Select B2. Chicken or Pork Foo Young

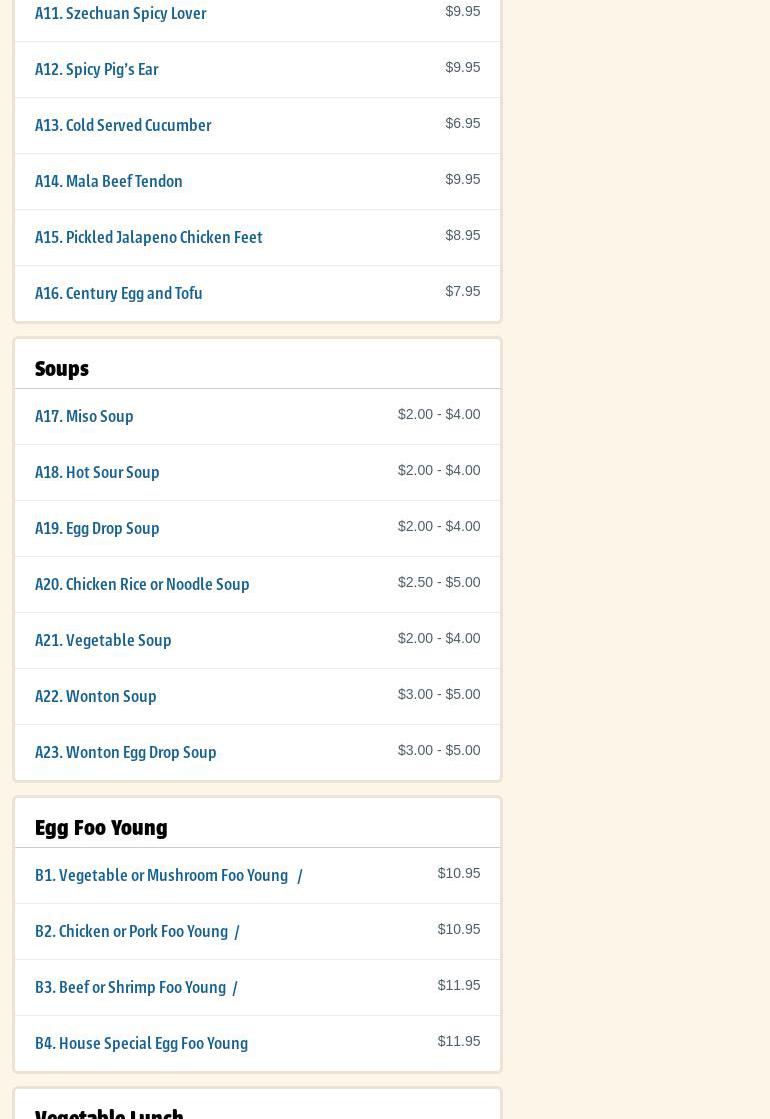(x=132, y=932)
